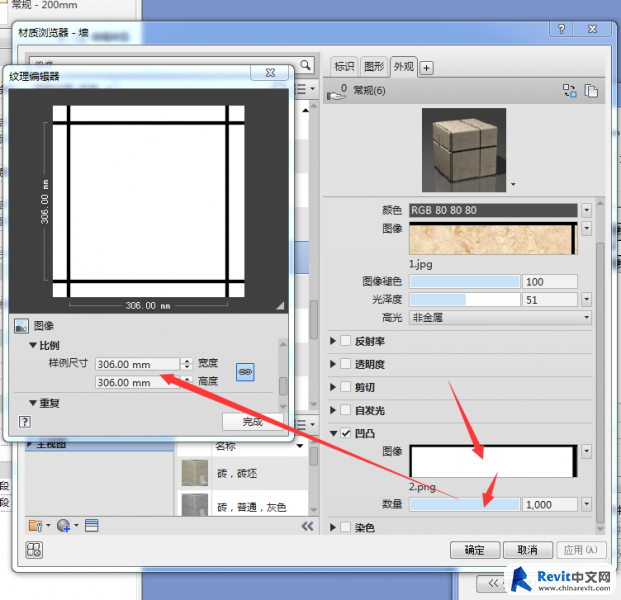
Task: Uncheck the 凹凸 checkbox
Action: point(346,433)
